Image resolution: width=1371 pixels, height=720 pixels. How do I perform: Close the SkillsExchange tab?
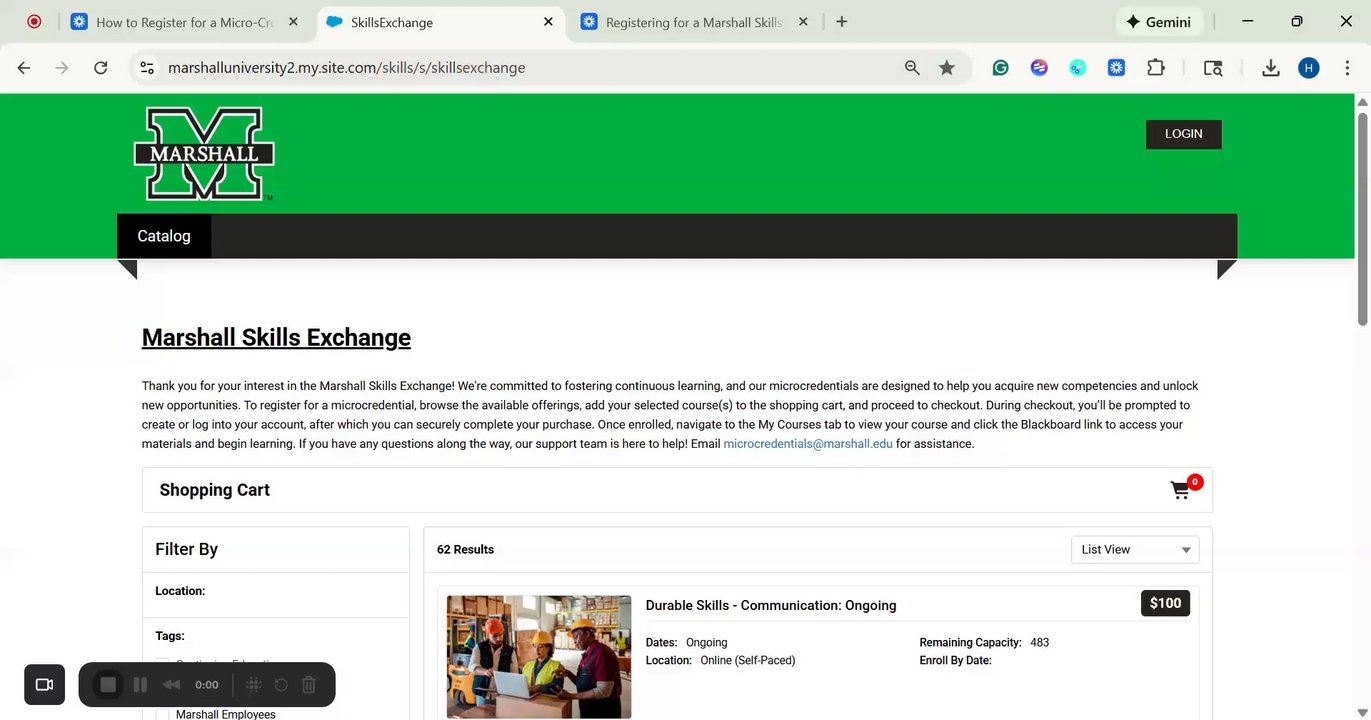(x=548, y=21)
